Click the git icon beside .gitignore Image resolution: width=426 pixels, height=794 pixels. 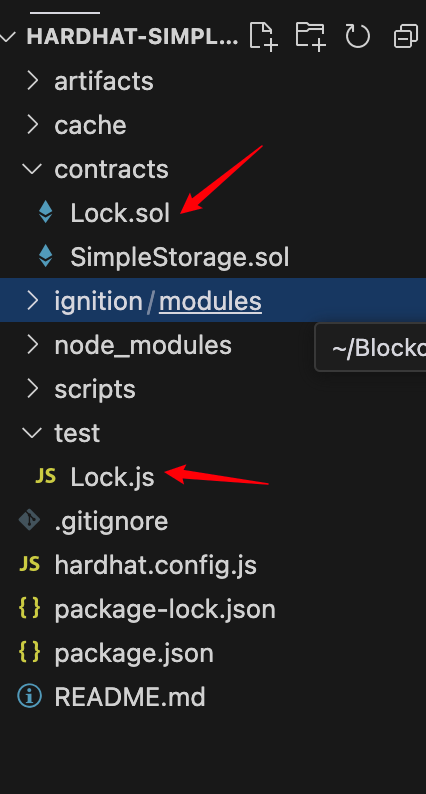pyautogui.click(x=29, y=520)
